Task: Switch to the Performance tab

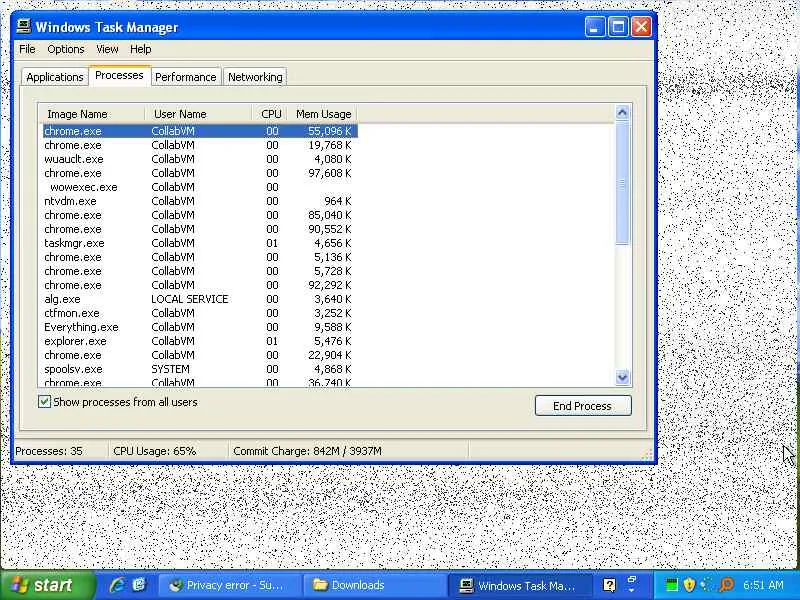Action: [186, 77]
